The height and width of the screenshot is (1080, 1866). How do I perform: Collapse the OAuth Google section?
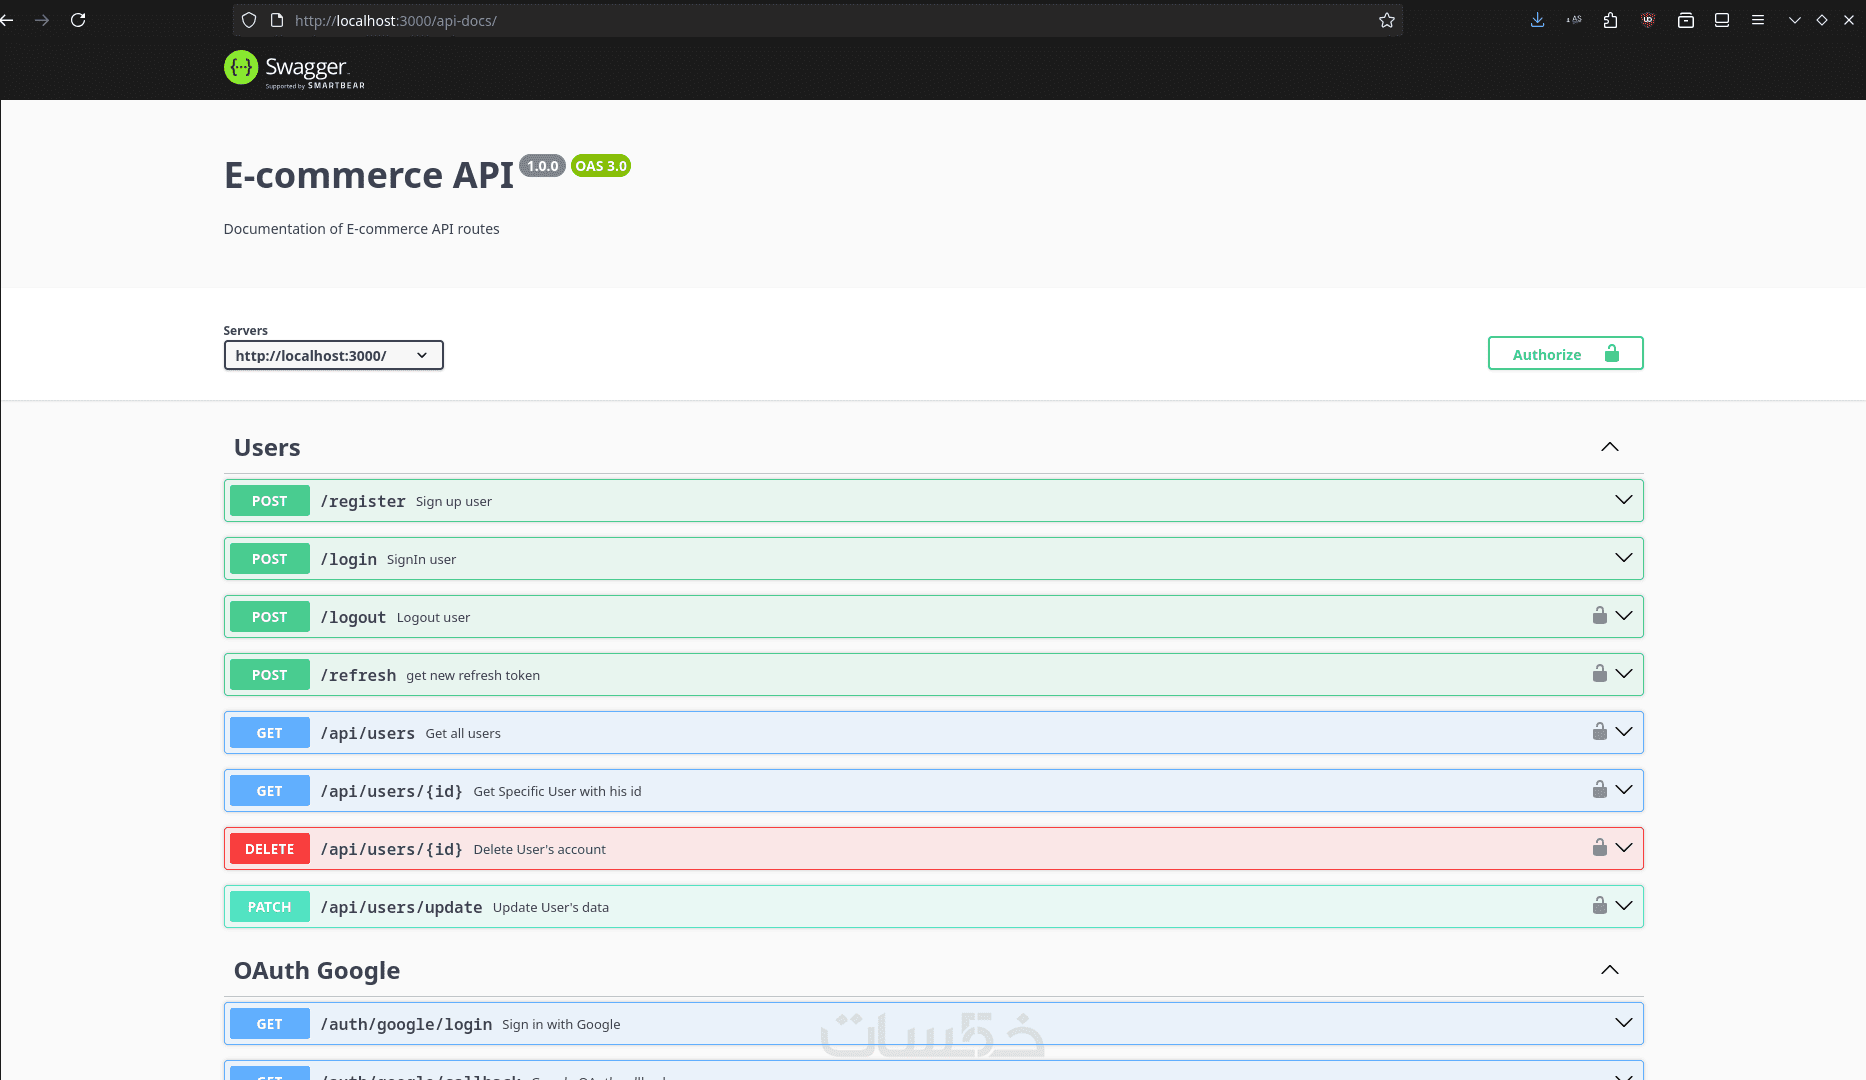coord(1609,970)
